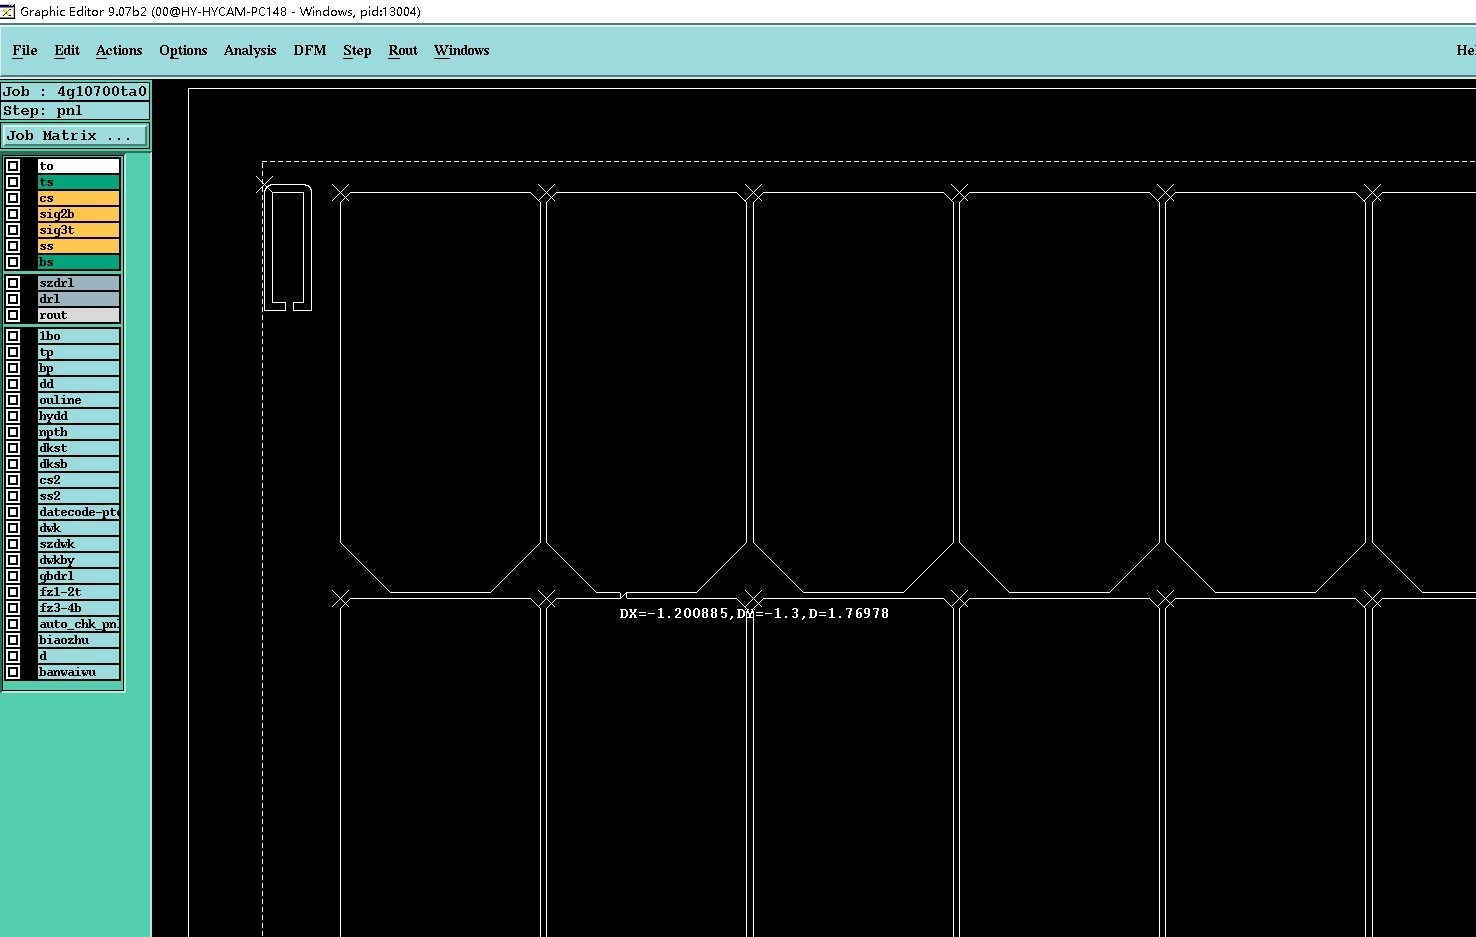Click the DX/DY measurement readout text

[754, 613]
